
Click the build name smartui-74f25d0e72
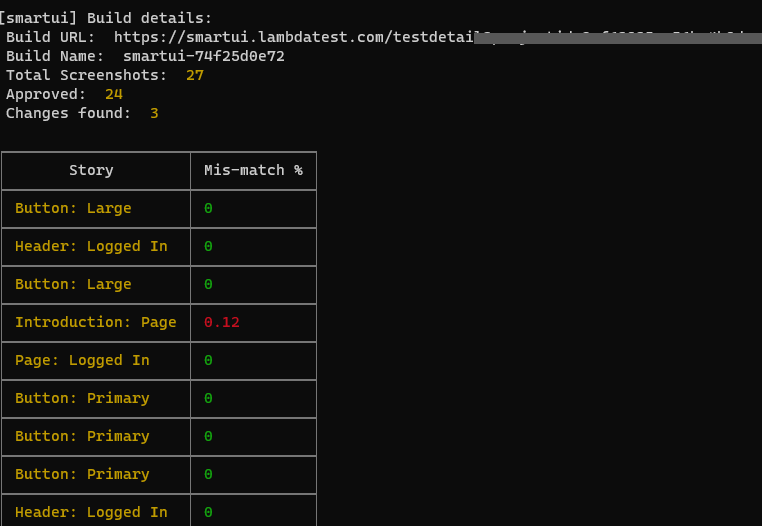[203, 56]
